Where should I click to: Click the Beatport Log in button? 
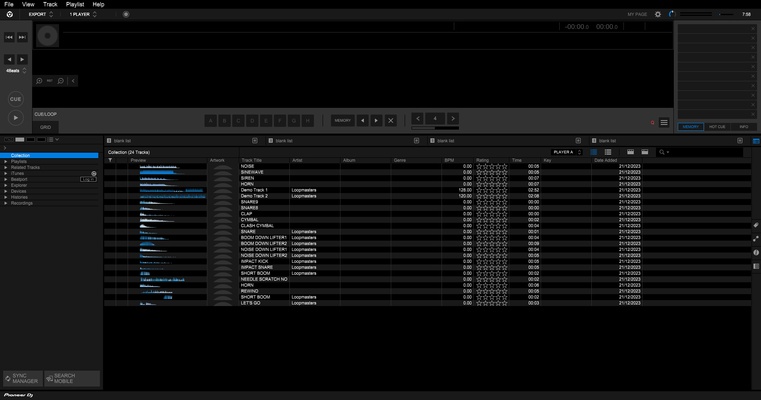(x=88, y=179)
